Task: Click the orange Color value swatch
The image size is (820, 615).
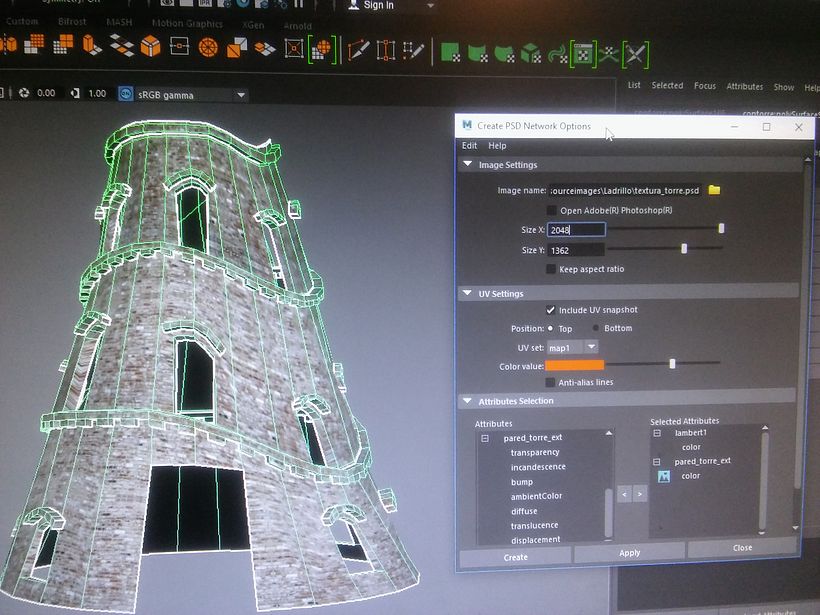Action: tap(575, 365)
